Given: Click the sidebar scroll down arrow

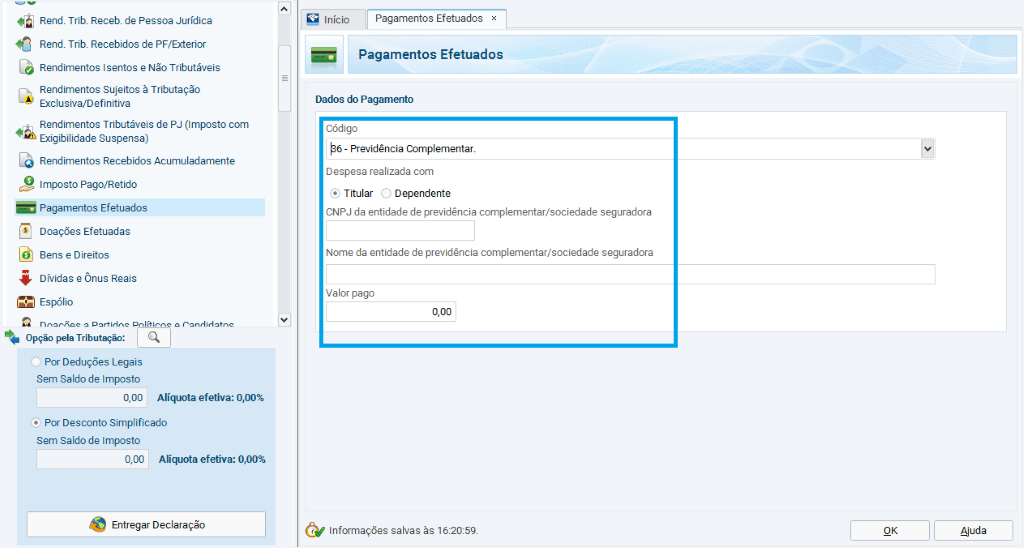Looking at the screenshot, I should [284, 319].
